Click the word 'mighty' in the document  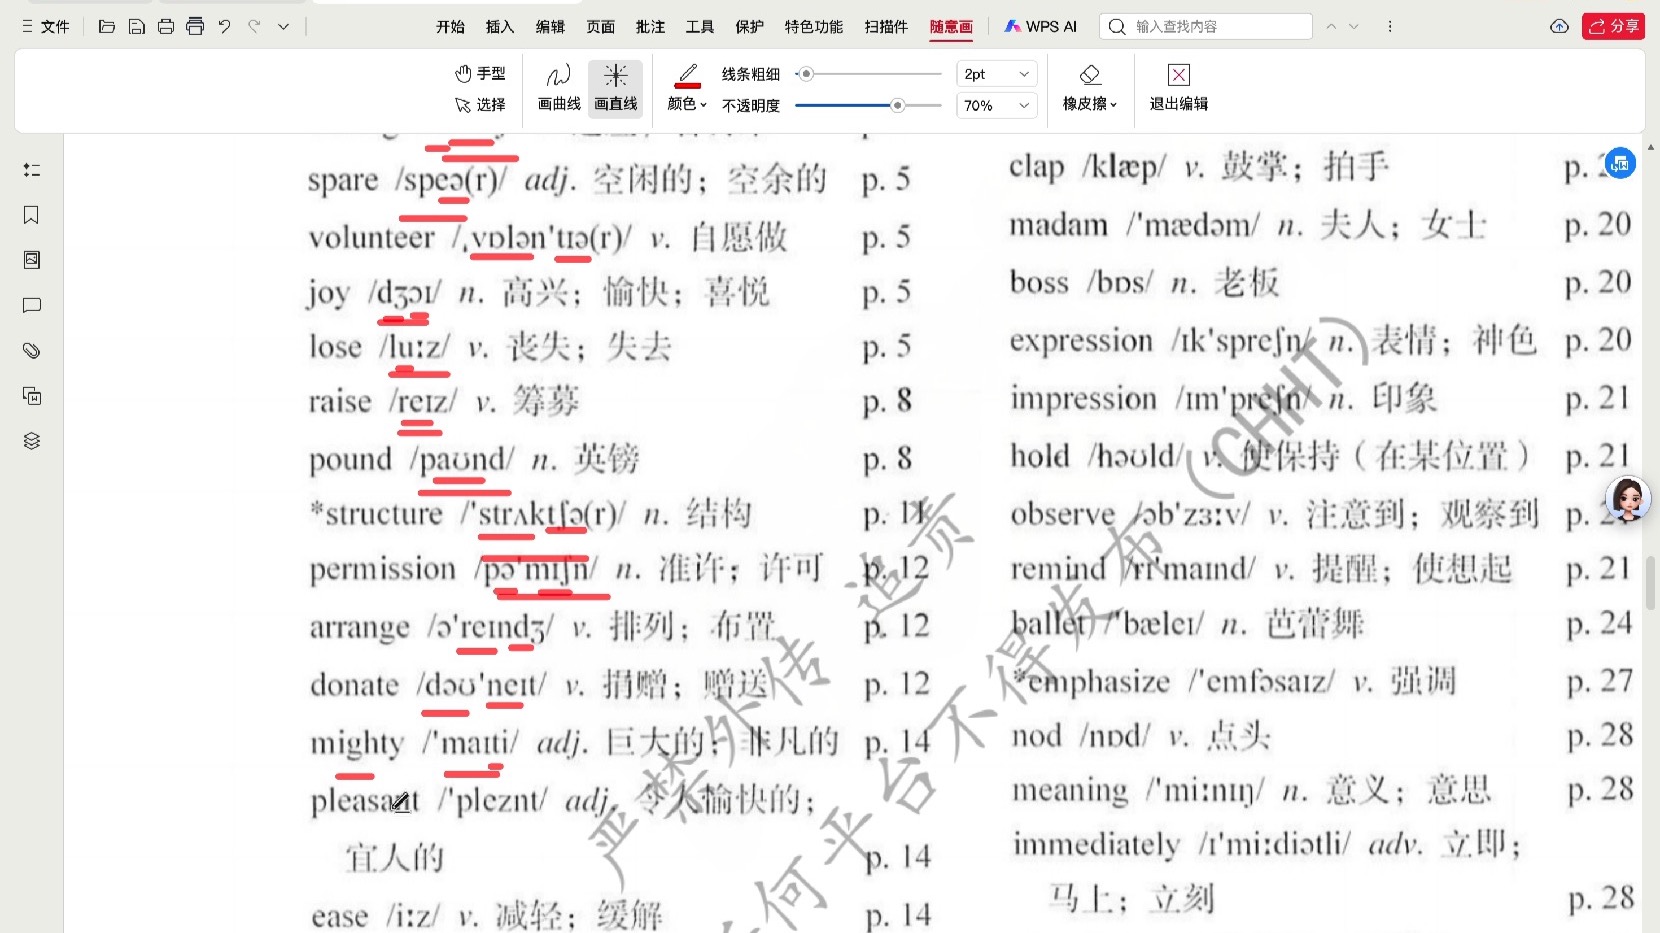[357, 743]
